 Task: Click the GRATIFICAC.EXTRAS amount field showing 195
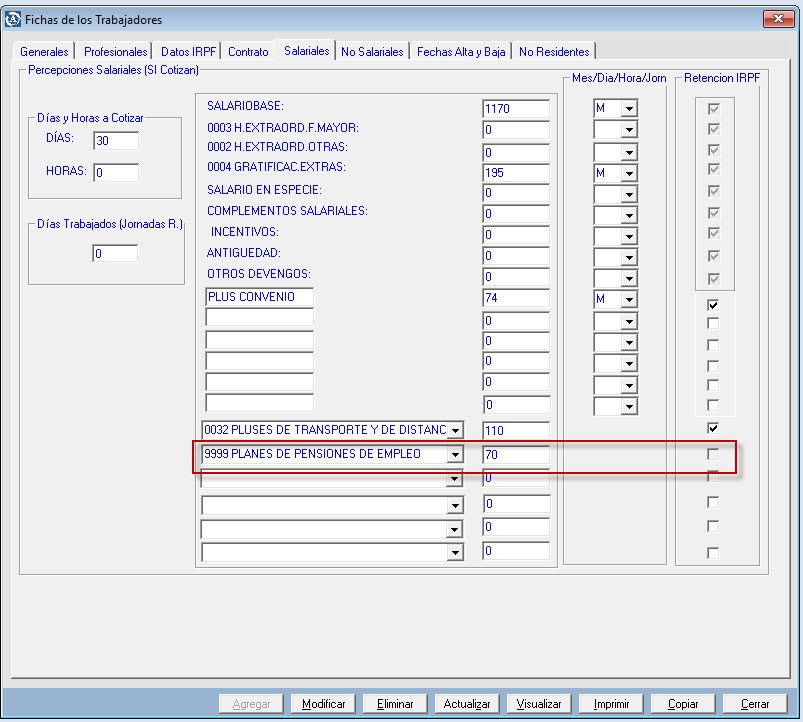click(516, 173)
